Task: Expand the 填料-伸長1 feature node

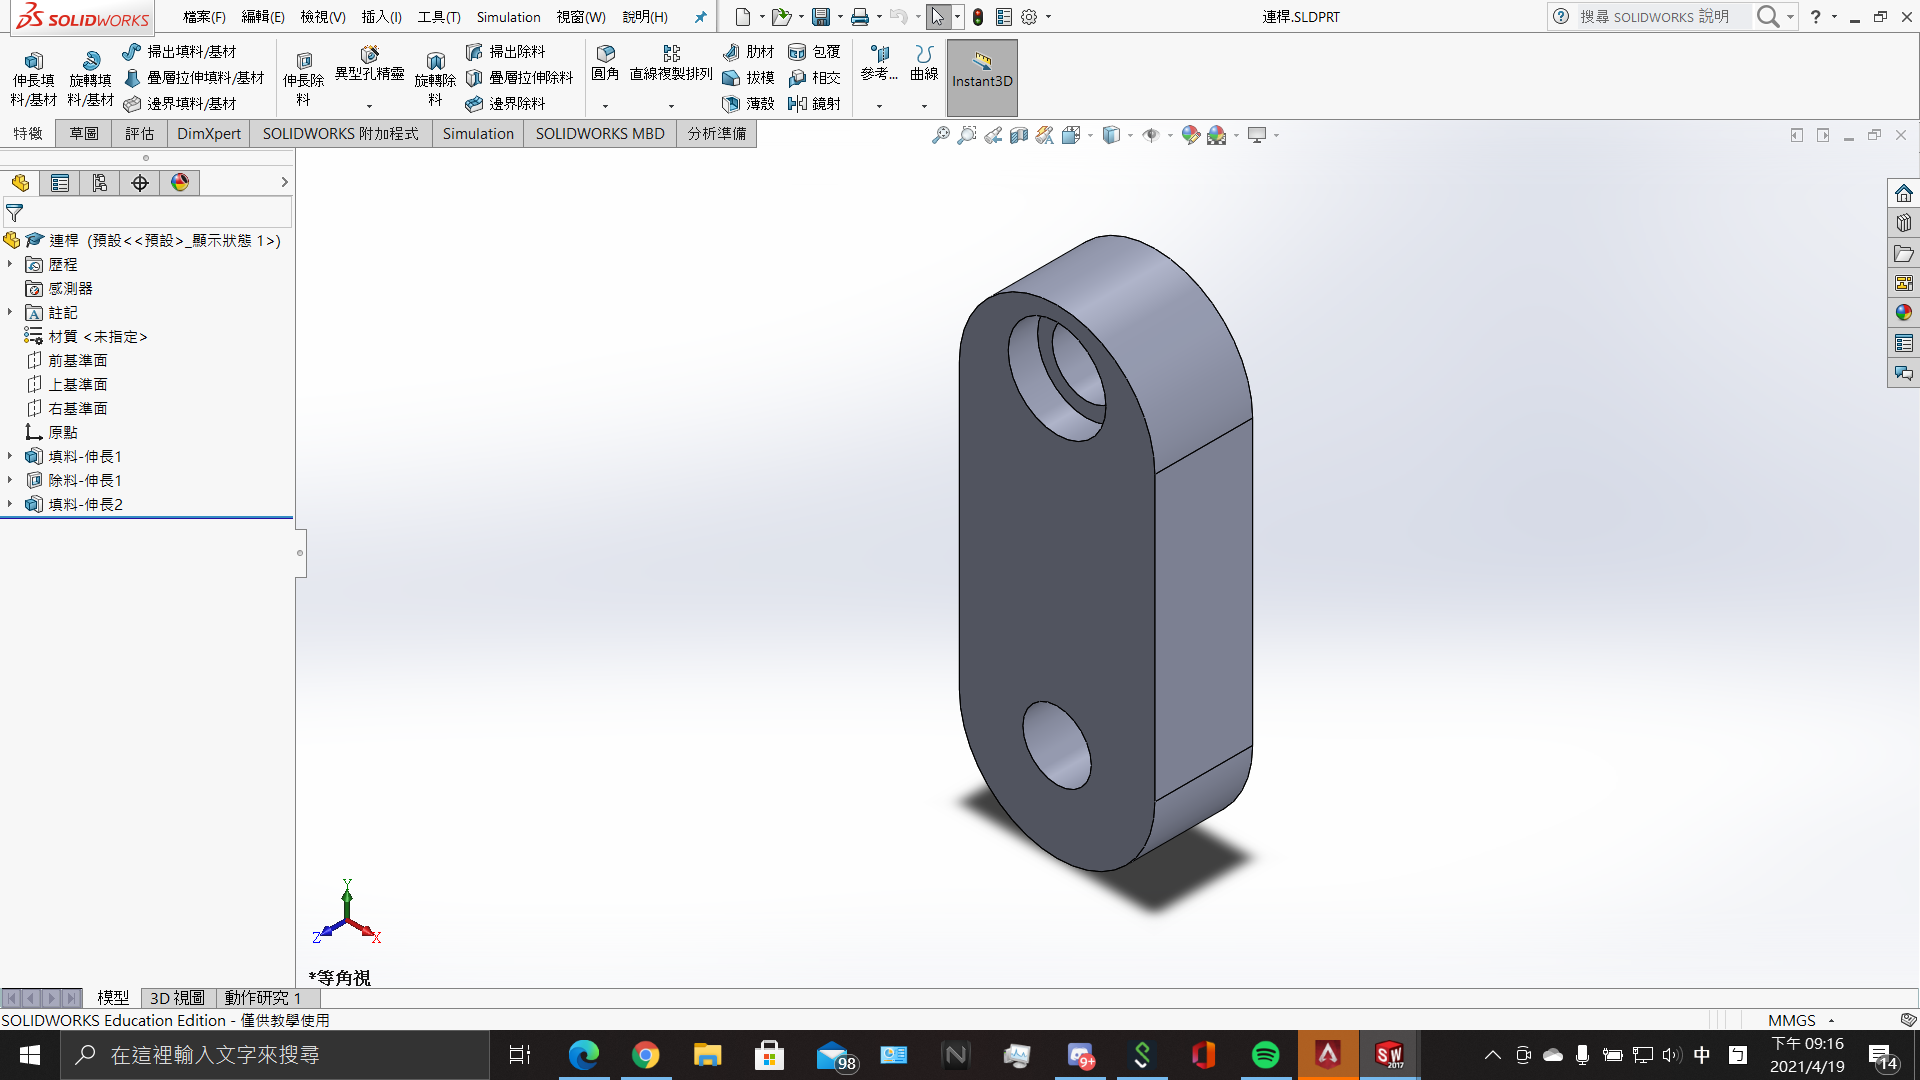Action: pyautogui.click(x=10, y=456)
